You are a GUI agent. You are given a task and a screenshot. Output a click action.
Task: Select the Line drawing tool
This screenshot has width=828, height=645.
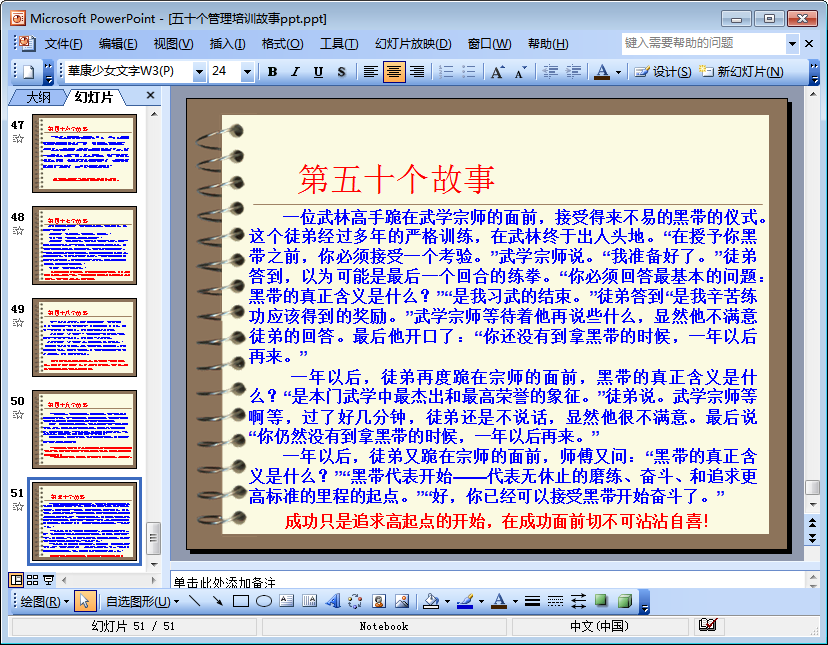point(195,601)
